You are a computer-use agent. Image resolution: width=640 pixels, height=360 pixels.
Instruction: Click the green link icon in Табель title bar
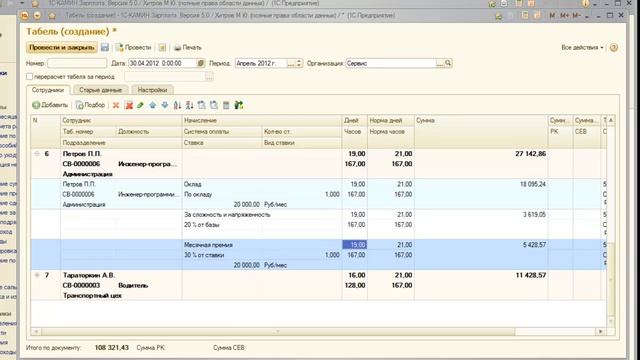(498, 16)
